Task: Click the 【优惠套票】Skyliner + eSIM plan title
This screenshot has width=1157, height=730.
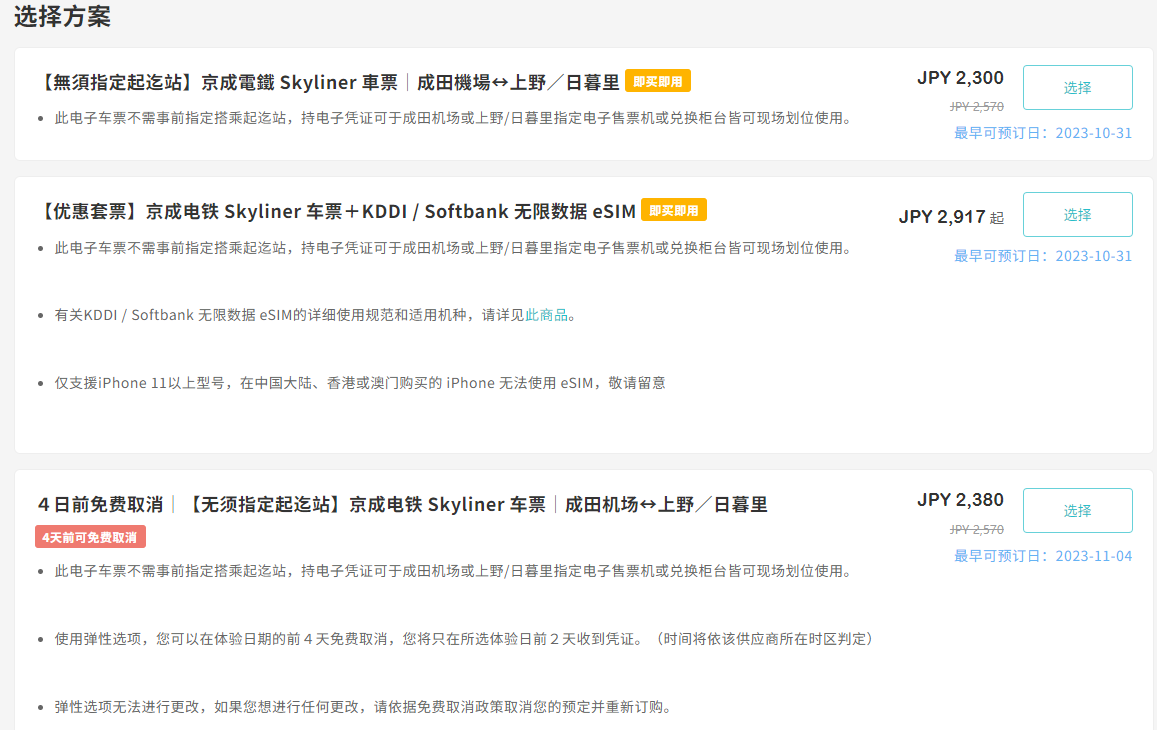Action: click(x=336, y=212)
